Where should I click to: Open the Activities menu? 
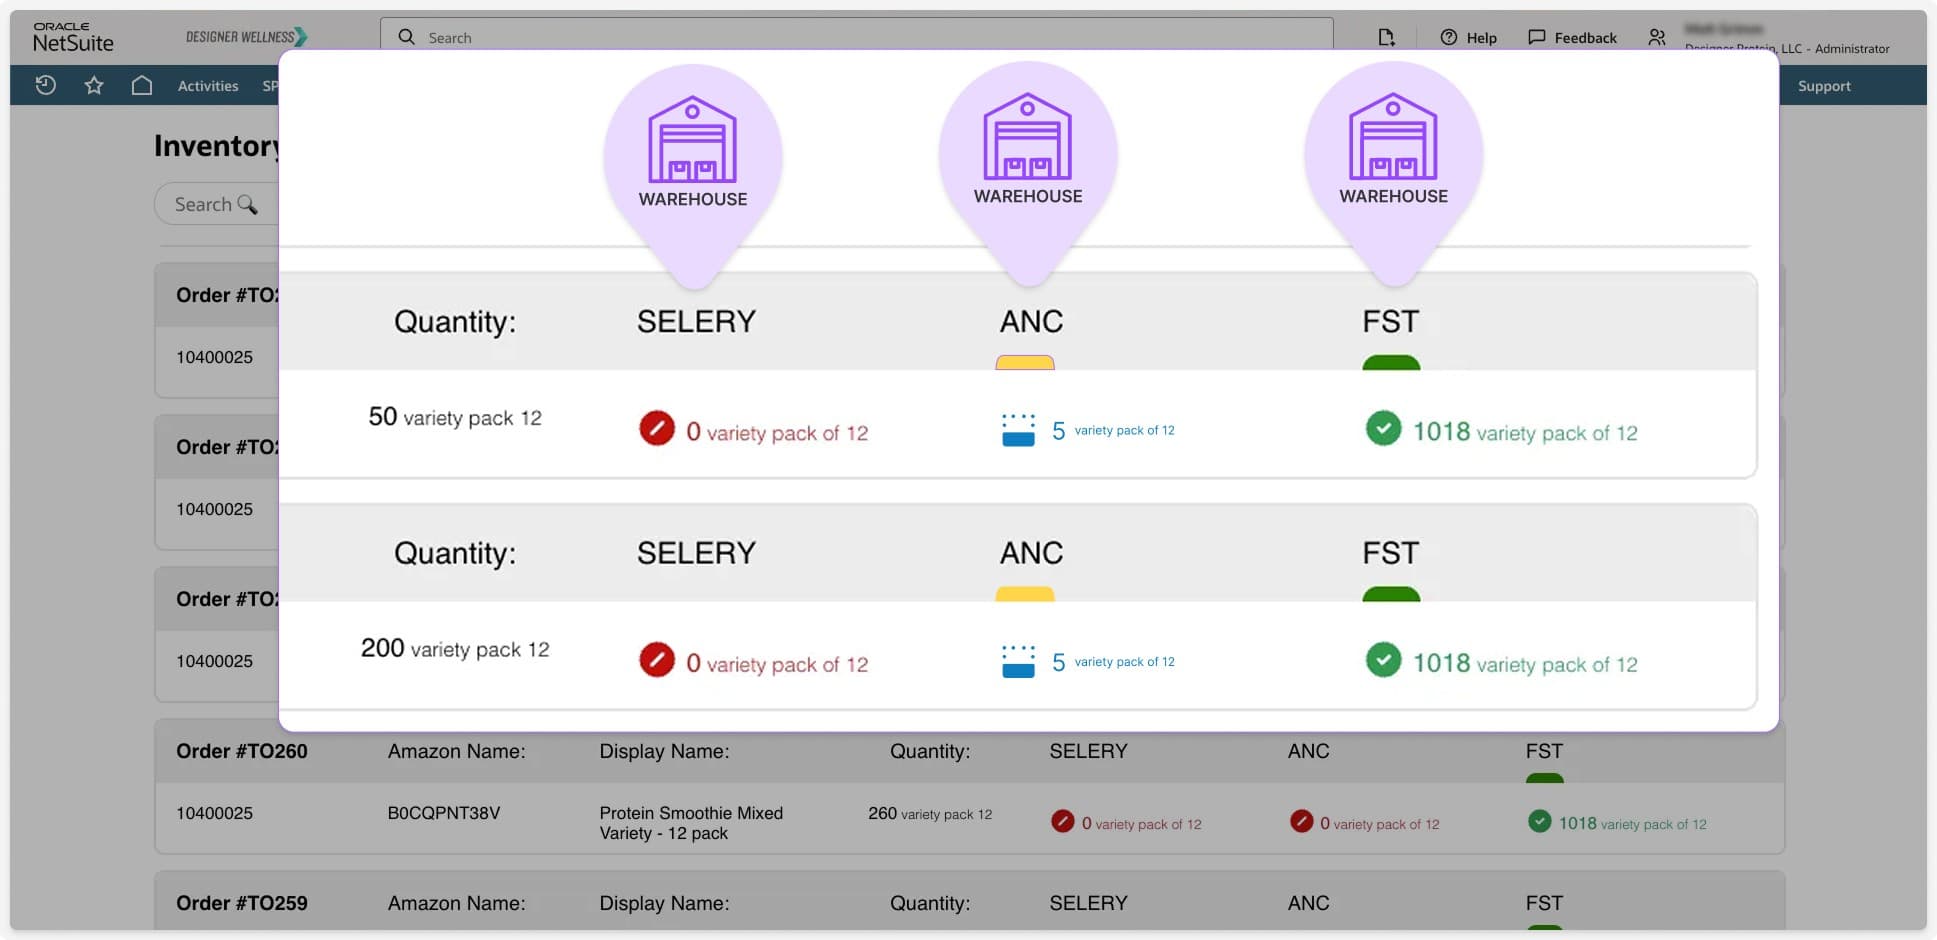pos(207,85)
